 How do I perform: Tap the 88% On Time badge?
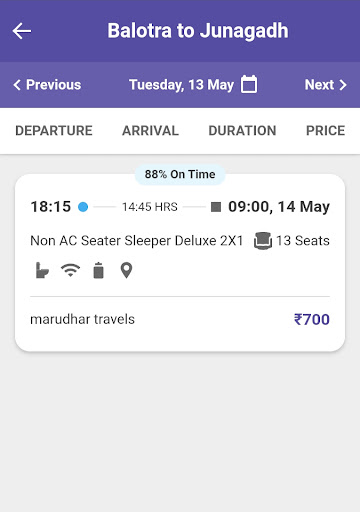click(x=180, y=174)
